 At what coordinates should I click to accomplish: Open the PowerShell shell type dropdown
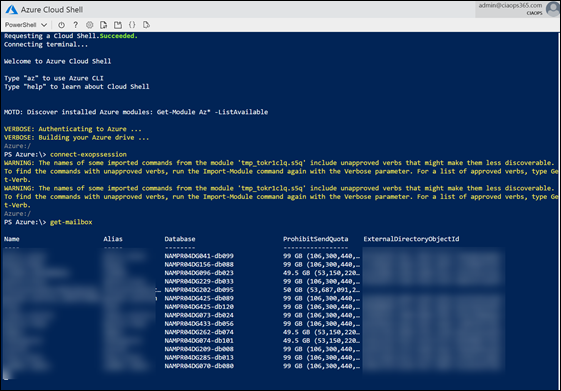point(26,25)
